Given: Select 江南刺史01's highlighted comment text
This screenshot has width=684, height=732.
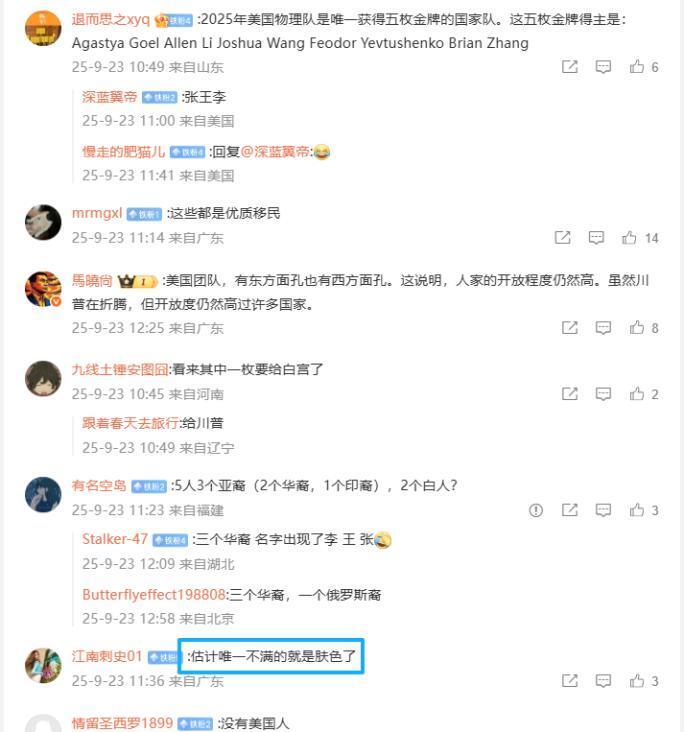Looking at the screenshot, I should 271,656.
